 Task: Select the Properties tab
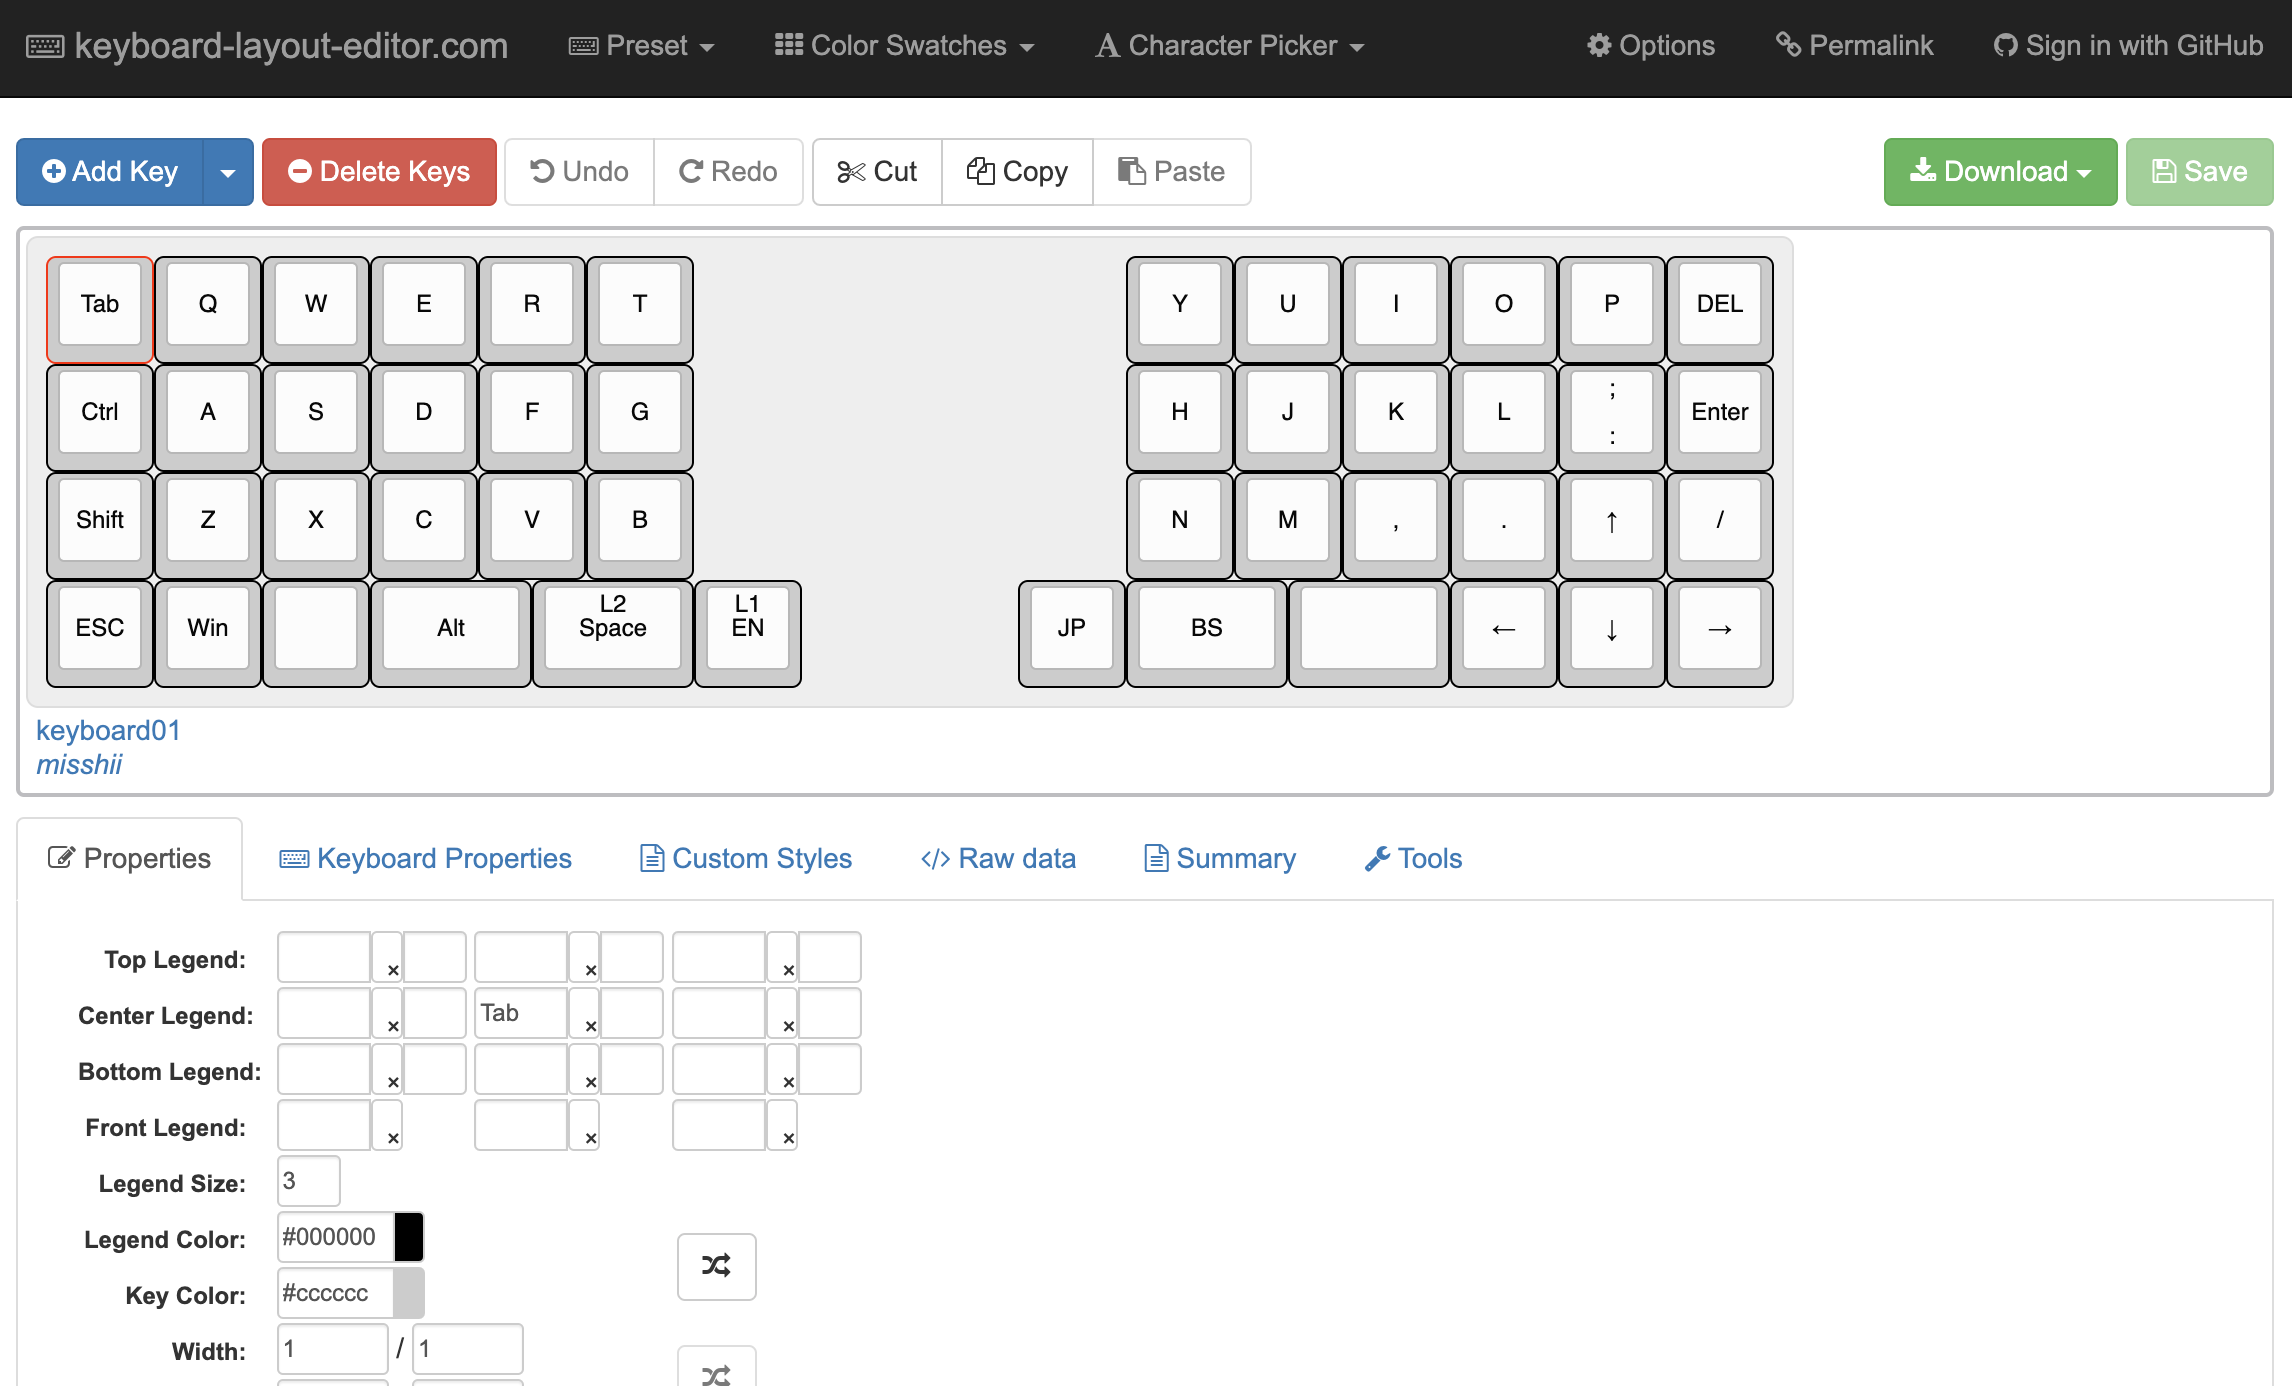pos(130,859)
